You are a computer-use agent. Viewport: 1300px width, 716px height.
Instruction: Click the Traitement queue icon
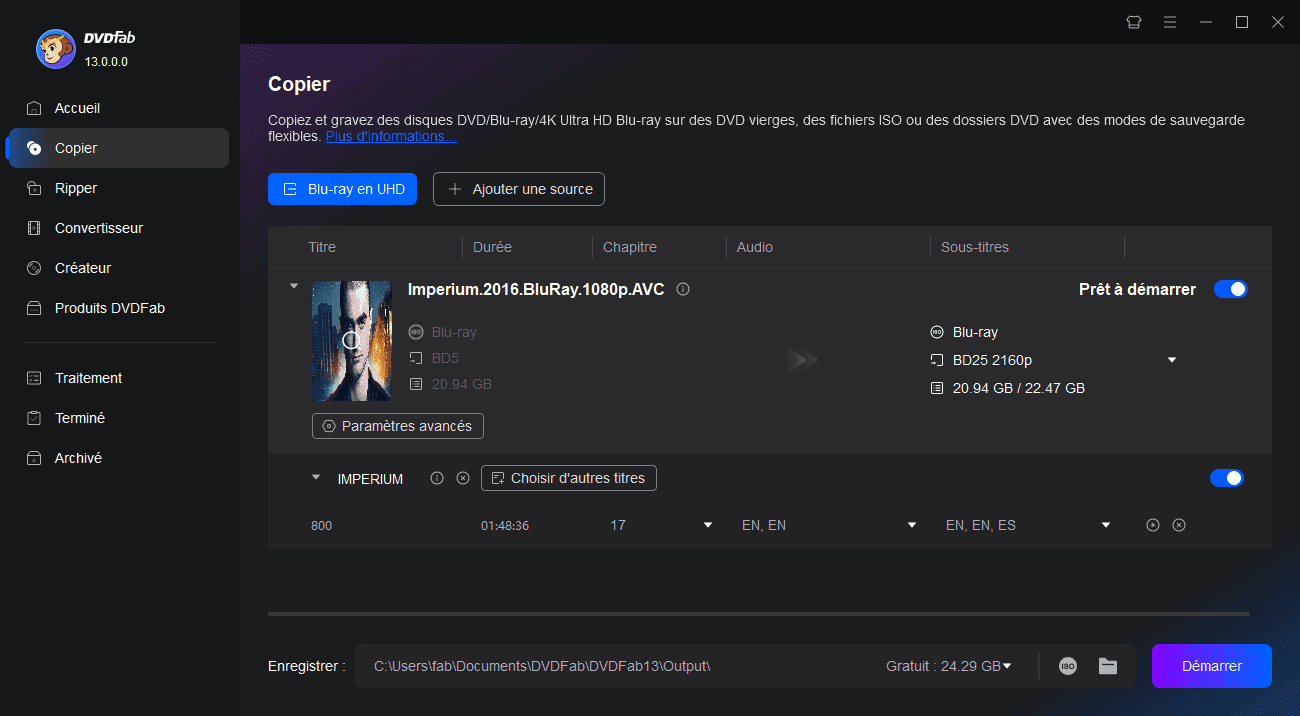[34, 378]
